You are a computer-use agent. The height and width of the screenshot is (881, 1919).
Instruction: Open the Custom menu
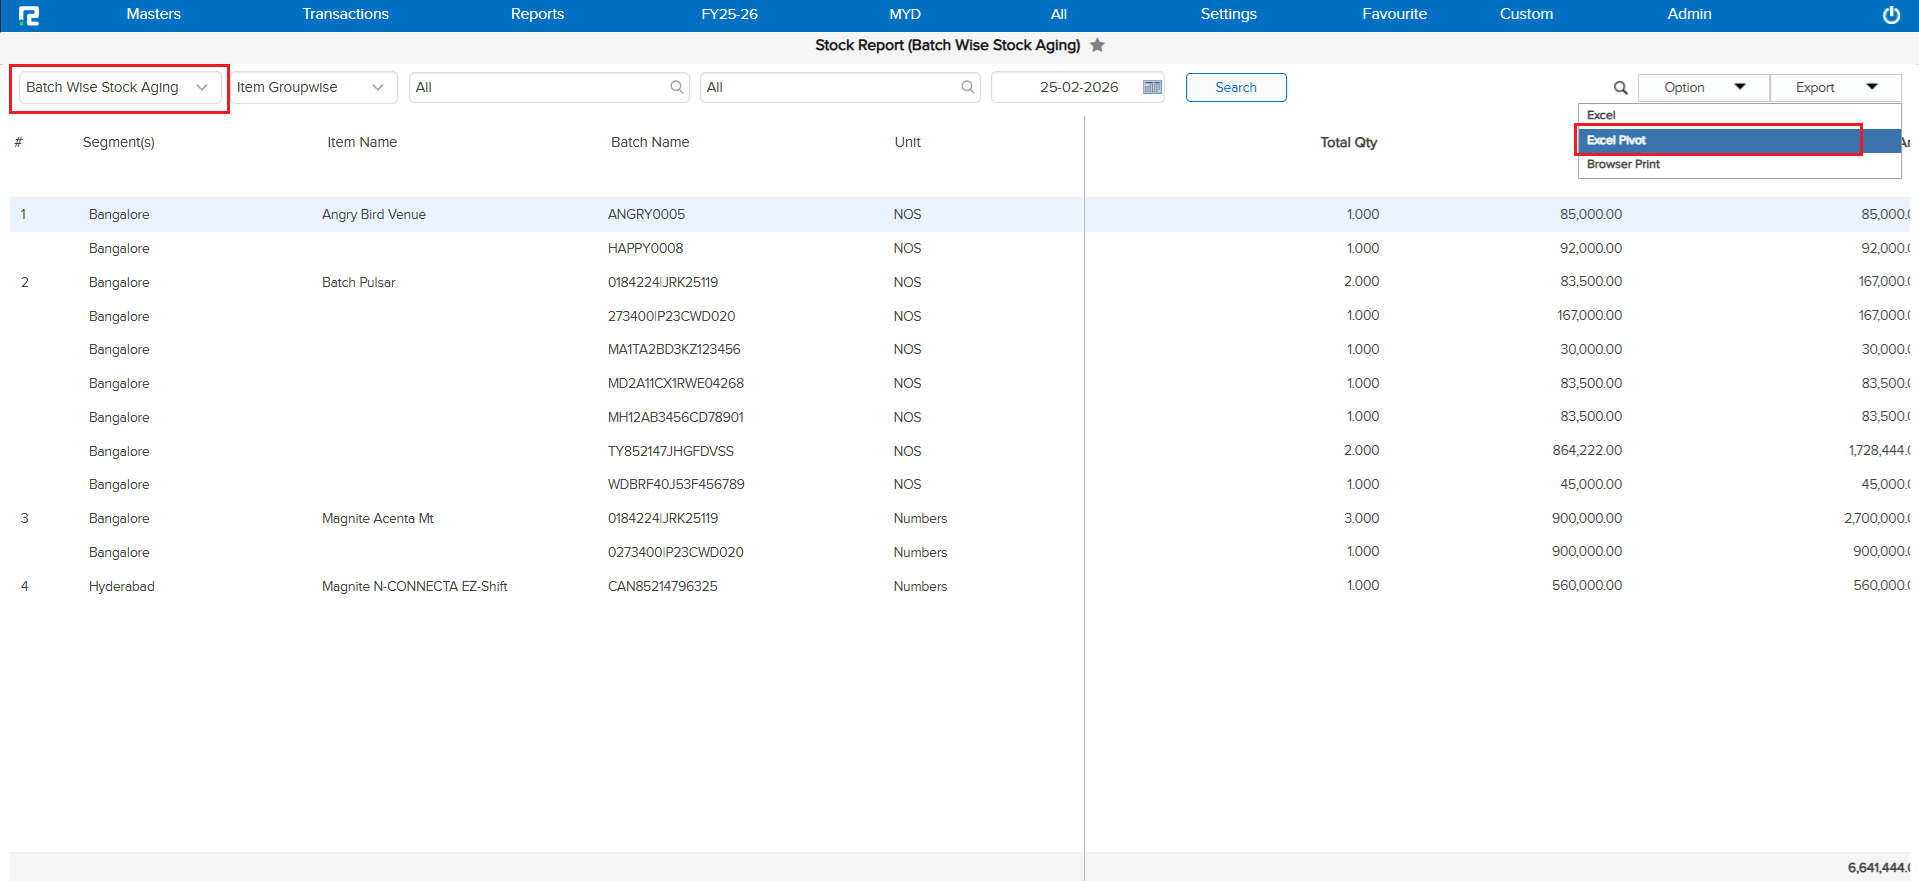[x=1526, y=14]
